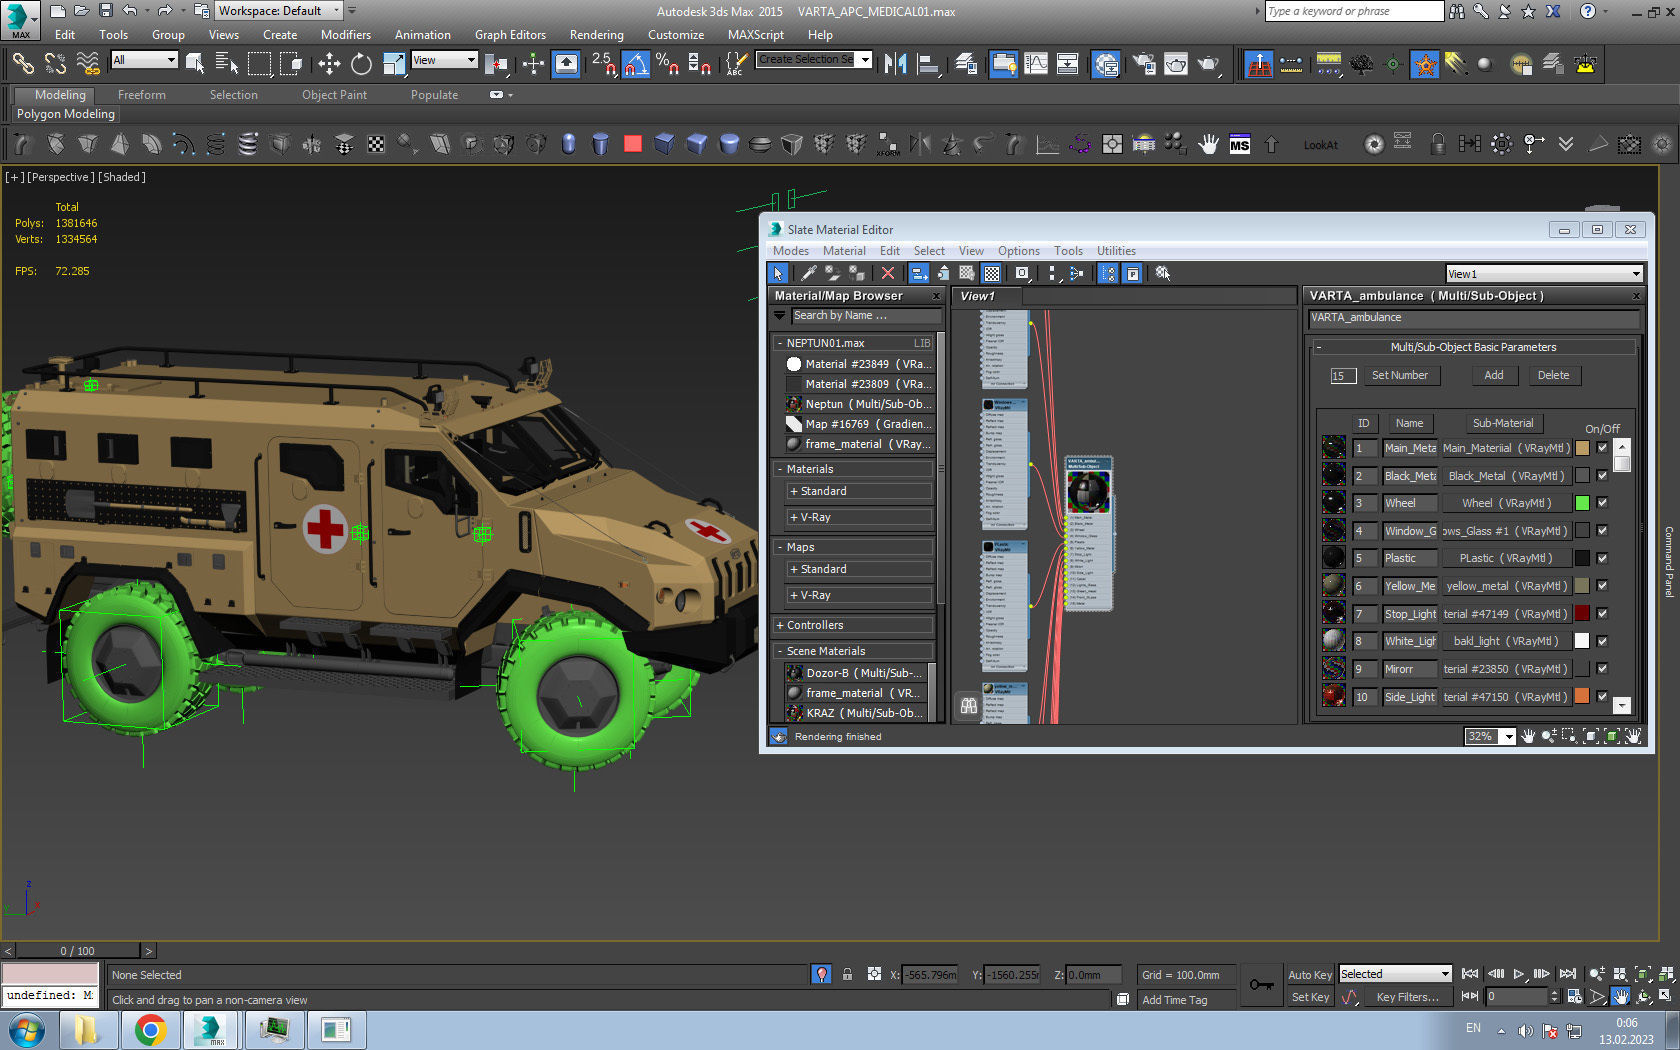Toggle On/Off checkbox for Stop_Light row
The height and width of the screenshot is (1050, 1680).
click(x=1602, y=614)
